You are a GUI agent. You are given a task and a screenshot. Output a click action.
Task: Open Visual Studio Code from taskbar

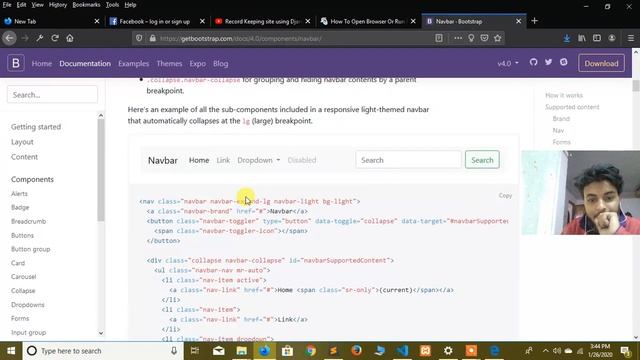tap(402, 351)
